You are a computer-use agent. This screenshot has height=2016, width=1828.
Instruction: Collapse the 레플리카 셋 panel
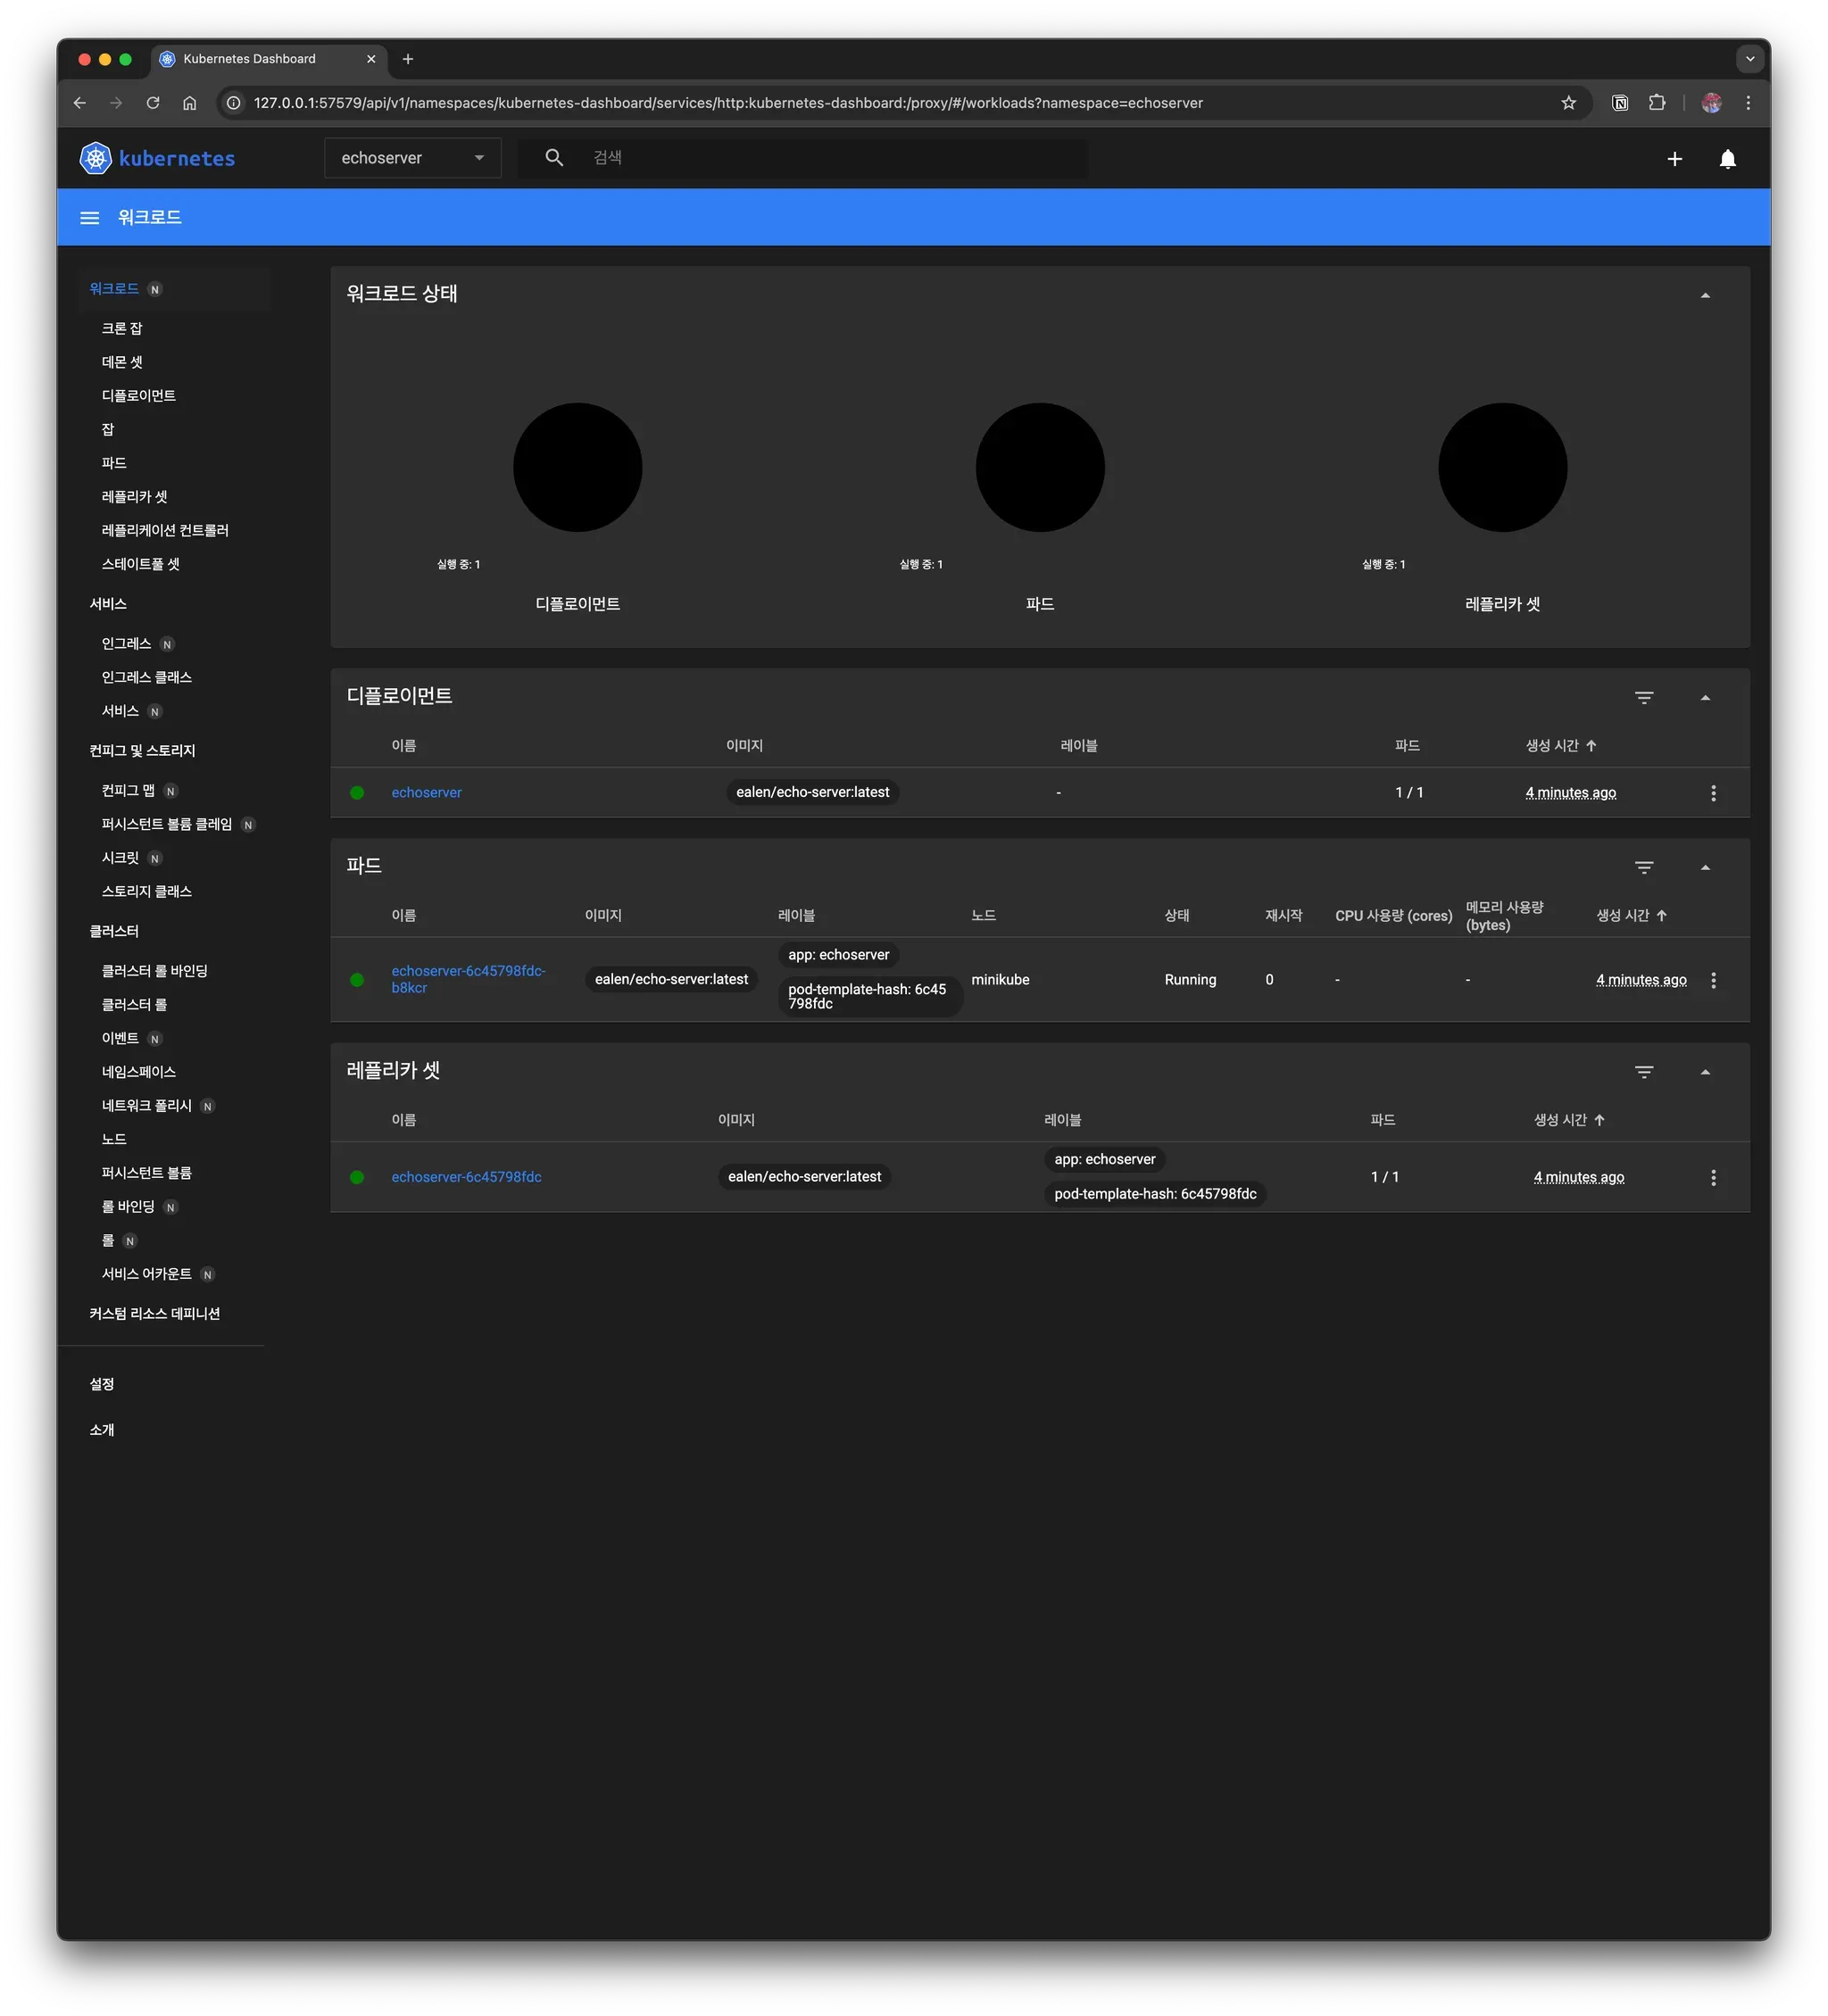point(1706,1071)
